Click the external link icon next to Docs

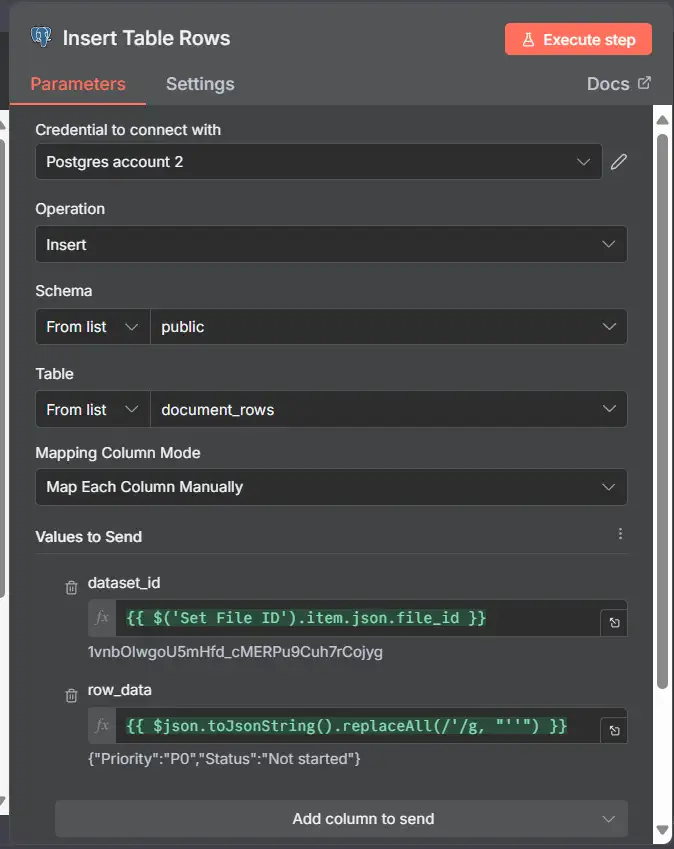click(645, 83)
